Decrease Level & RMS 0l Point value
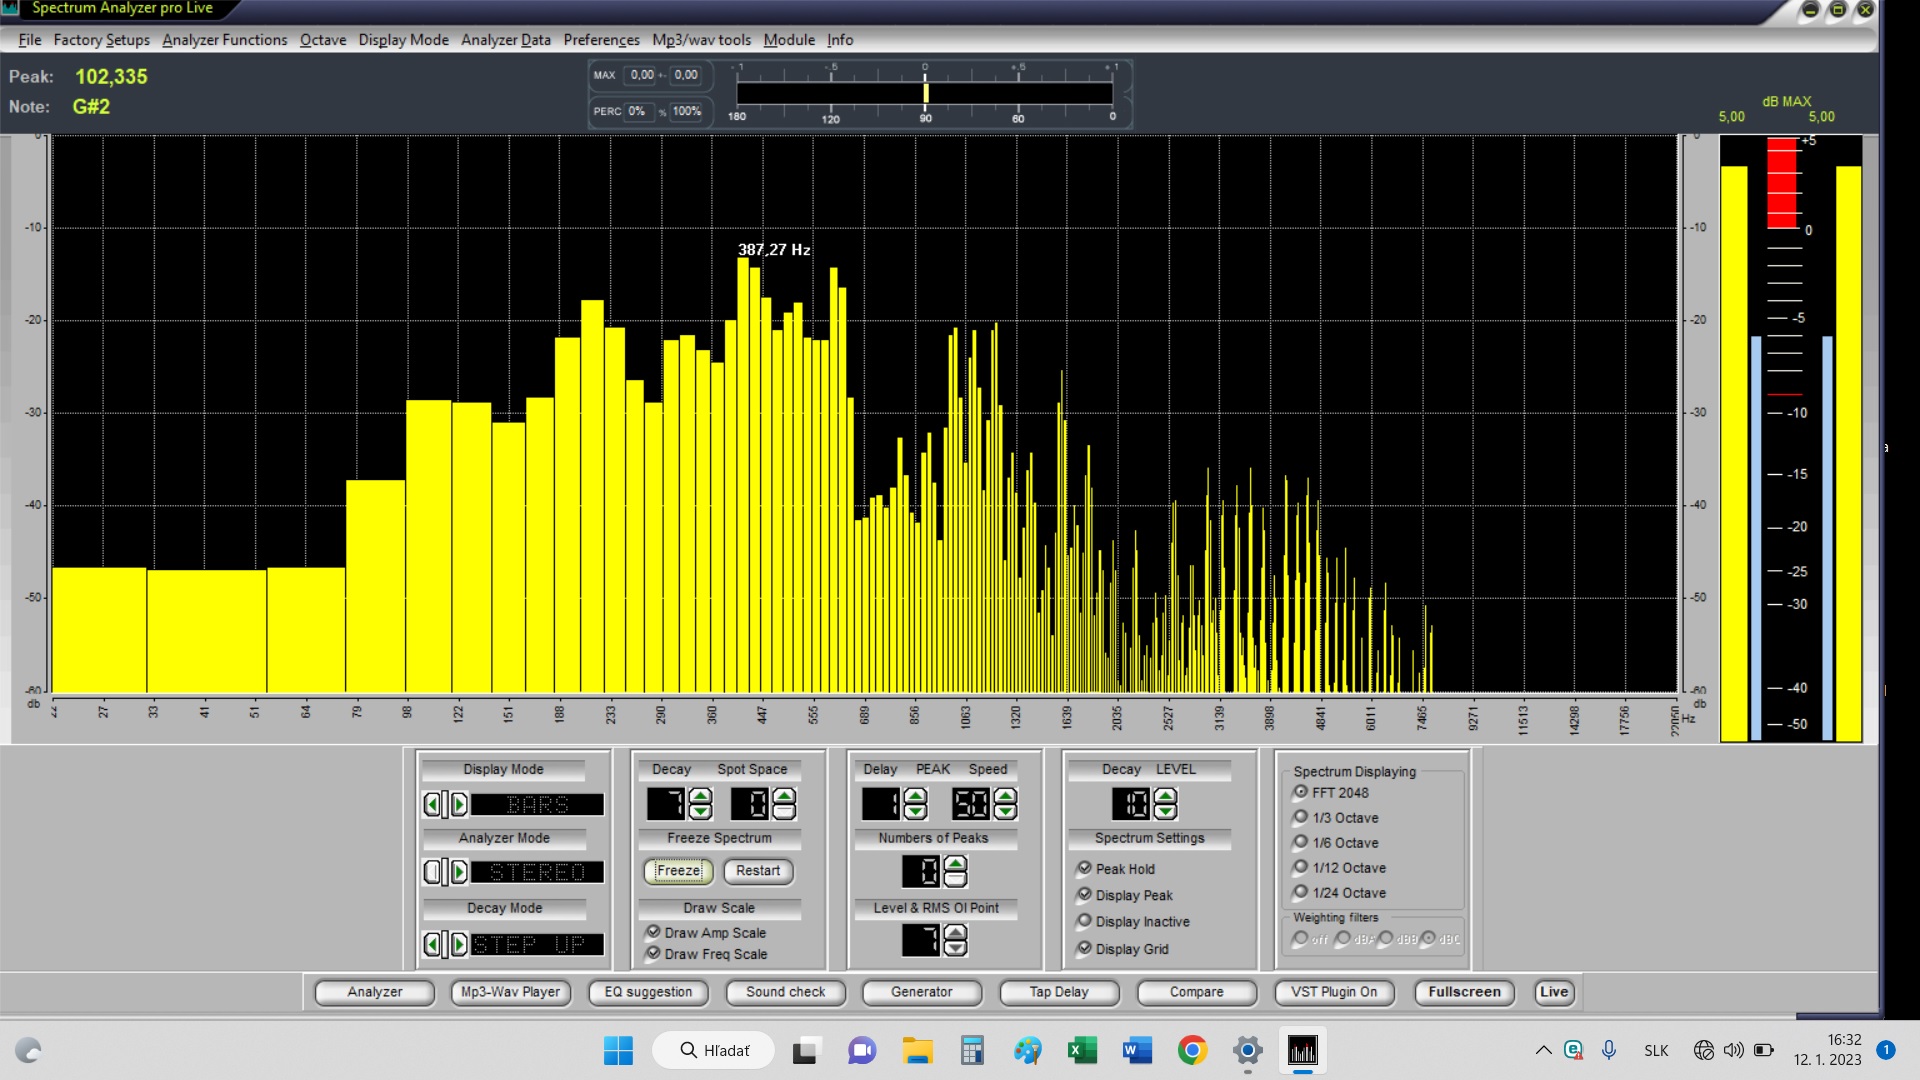This screenshot has width=1920, height=1080. (x=955, y=948)
